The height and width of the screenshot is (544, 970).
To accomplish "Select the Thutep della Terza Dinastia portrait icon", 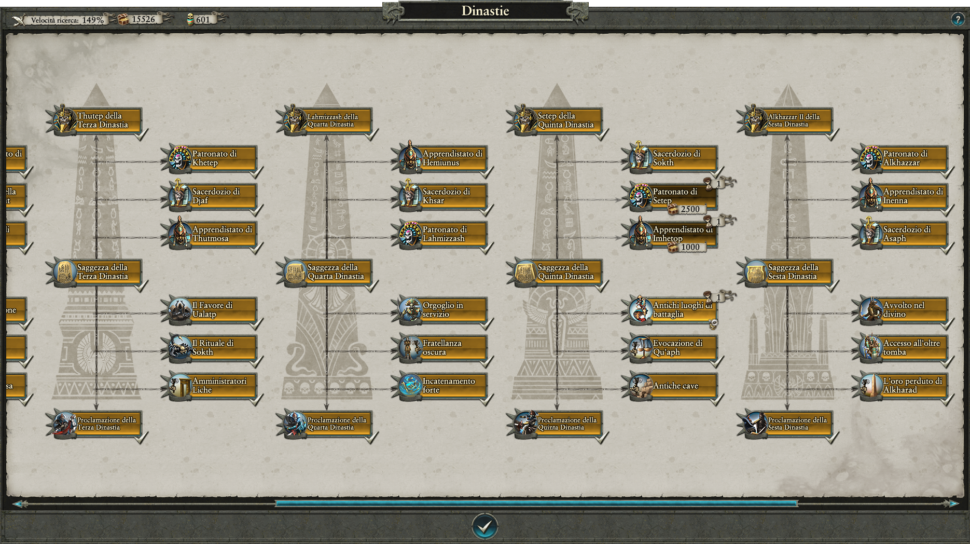I will coord(65,121).
